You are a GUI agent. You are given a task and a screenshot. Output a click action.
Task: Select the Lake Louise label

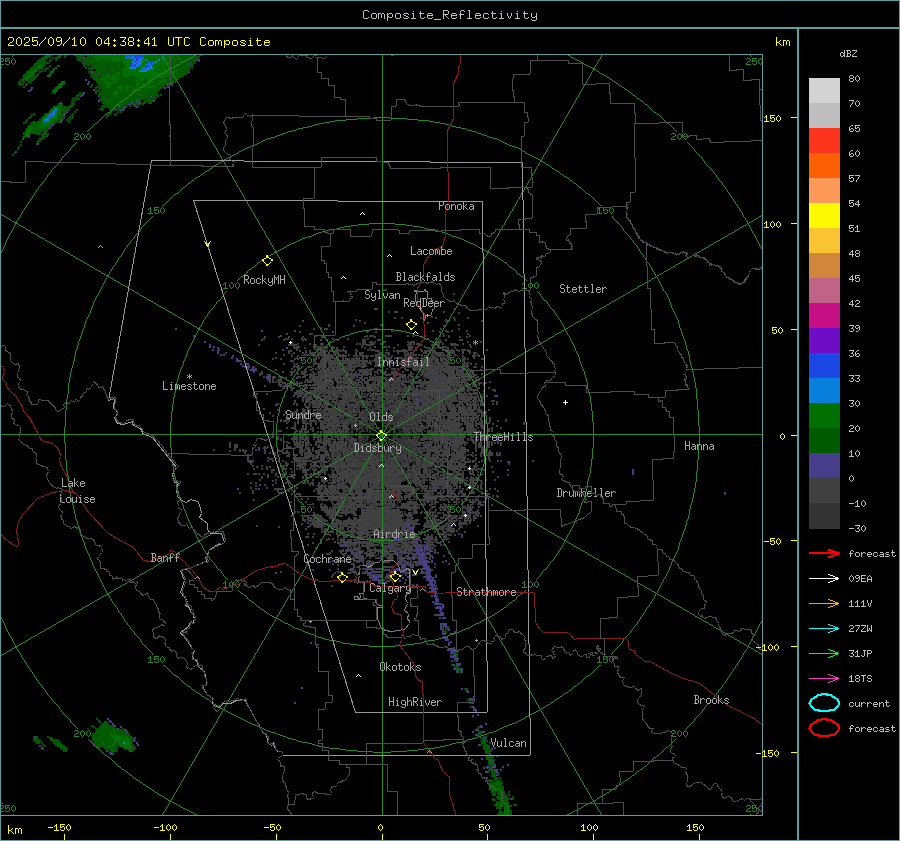click(77, 491)
